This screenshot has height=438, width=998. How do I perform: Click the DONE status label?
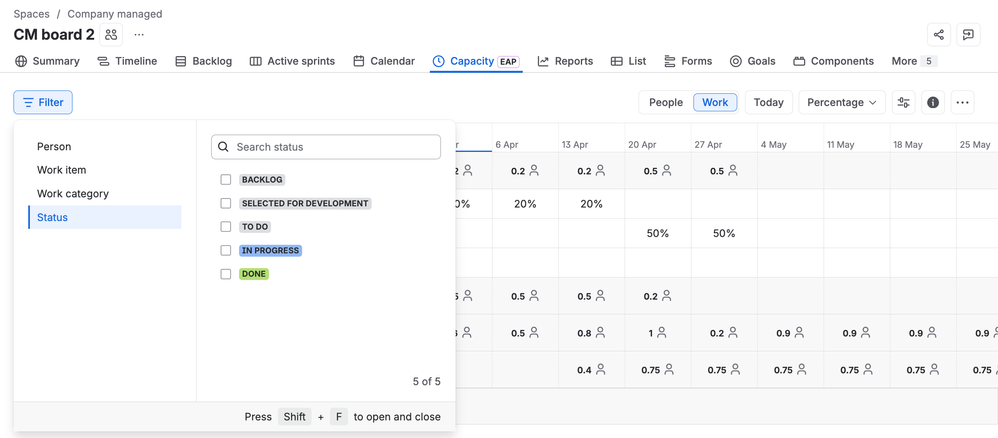tap(254, 274)
